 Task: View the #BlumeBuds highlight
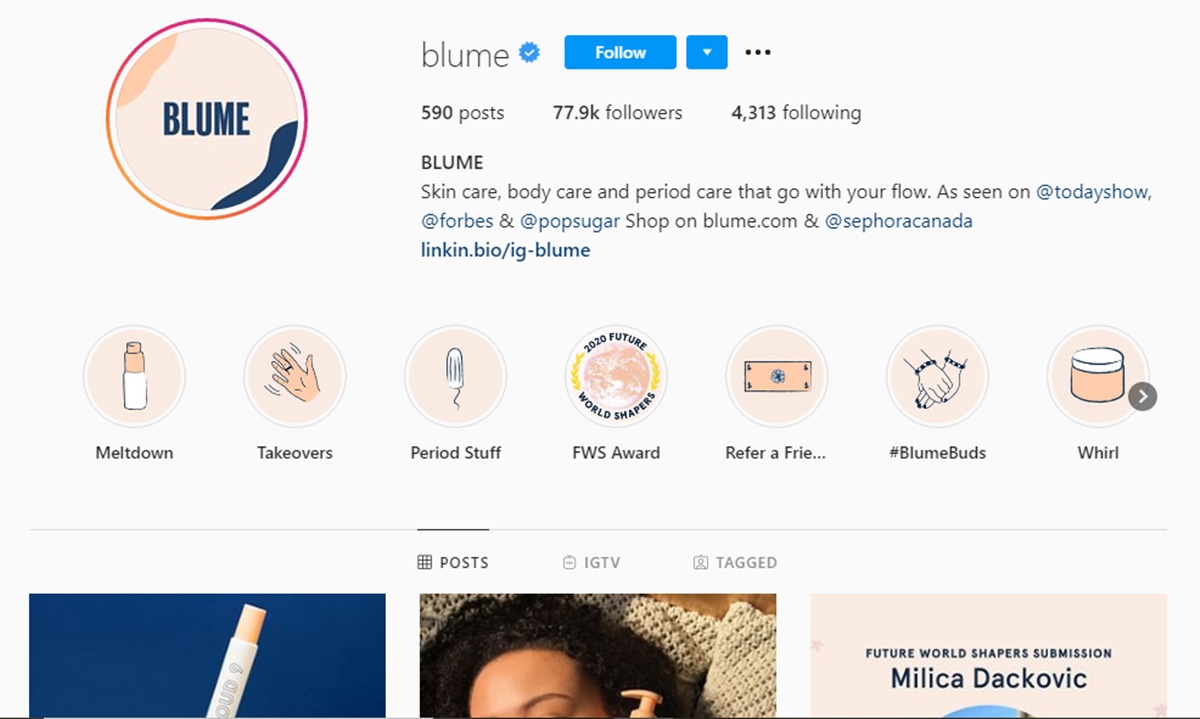tap(937, 377)
